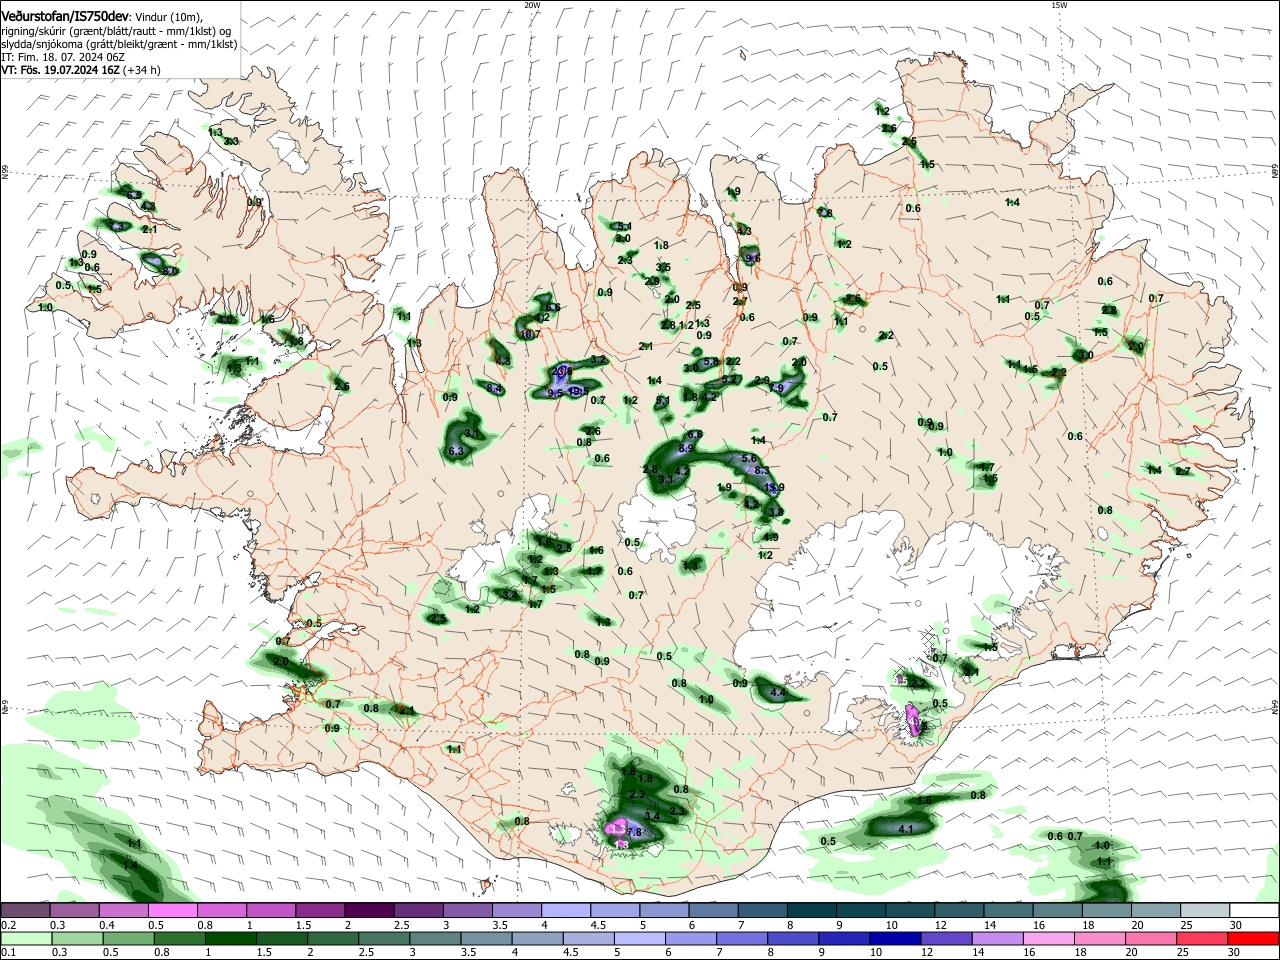Click the precipitation value '8.9' in central highlands
The width and height of the screenshot is (1280, 960).
click(686, 447)
